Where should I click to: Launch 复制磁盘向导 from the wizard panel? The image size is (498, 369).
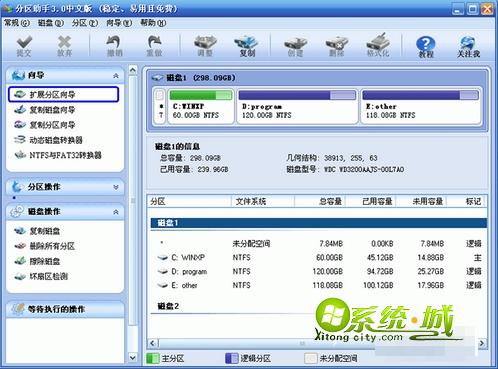[x=45, y=110]
